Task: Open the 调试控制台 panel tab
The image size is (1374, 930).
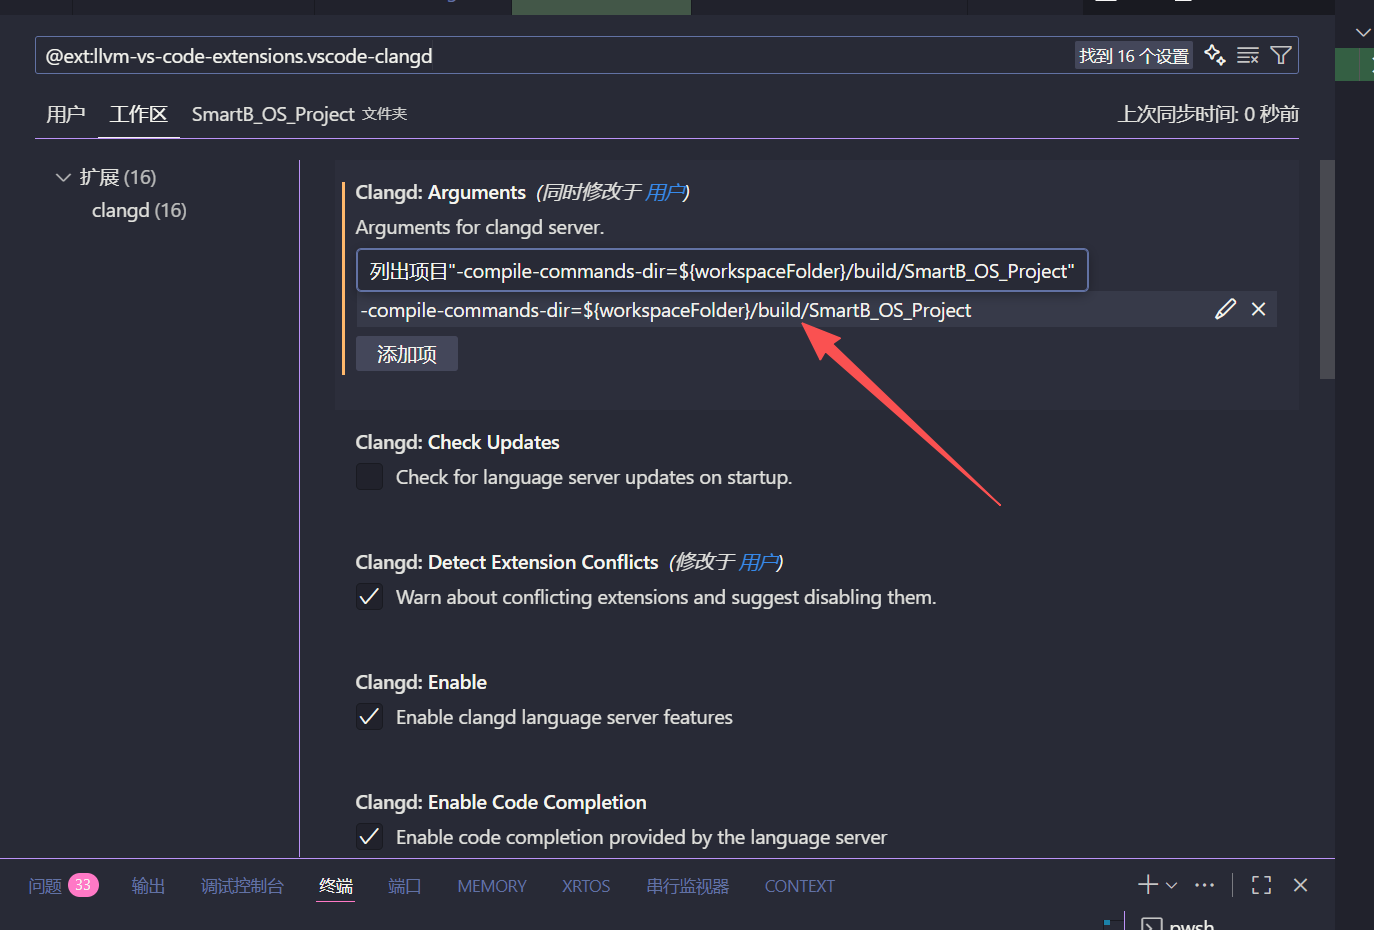Action: pos(242,886)
